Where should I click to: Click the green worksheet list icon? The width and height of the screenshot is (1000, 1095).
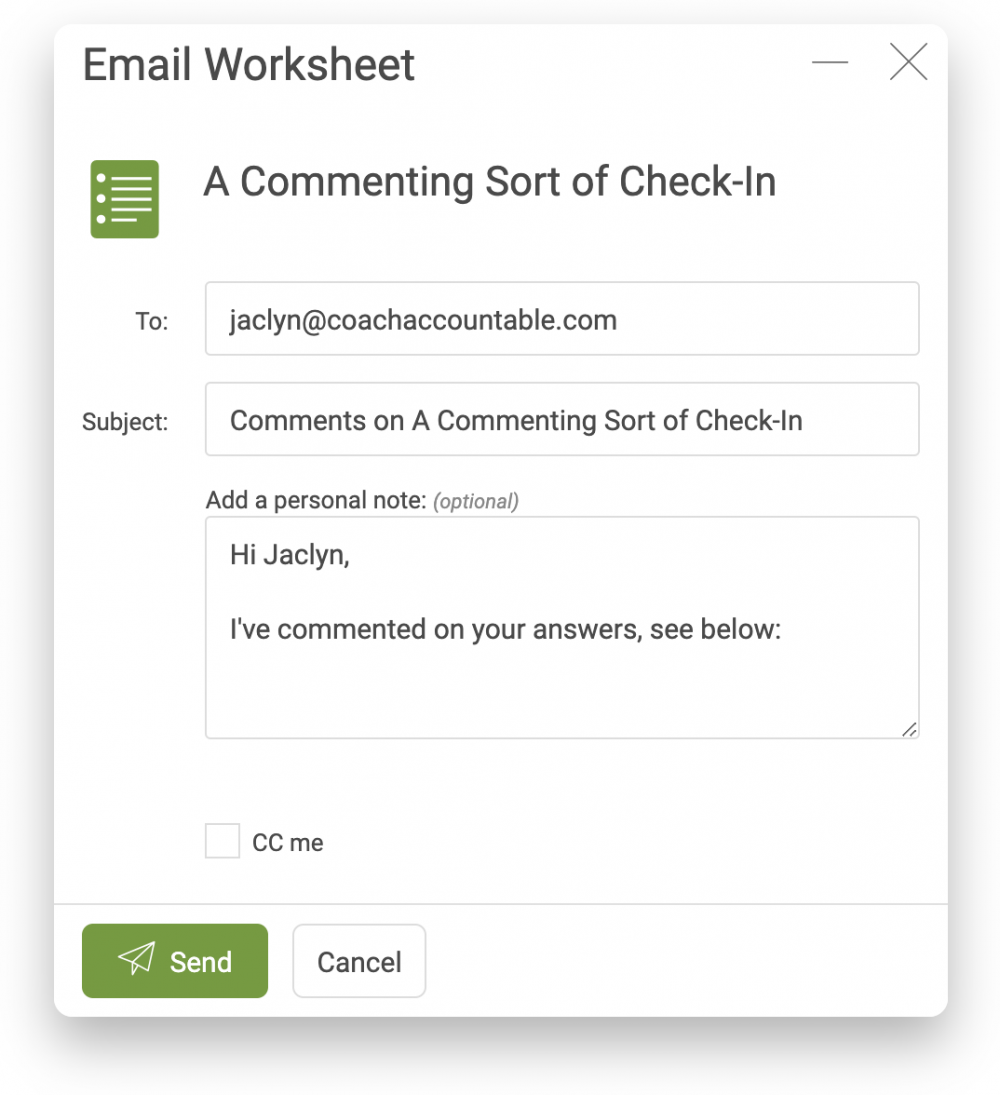point(124,199)
